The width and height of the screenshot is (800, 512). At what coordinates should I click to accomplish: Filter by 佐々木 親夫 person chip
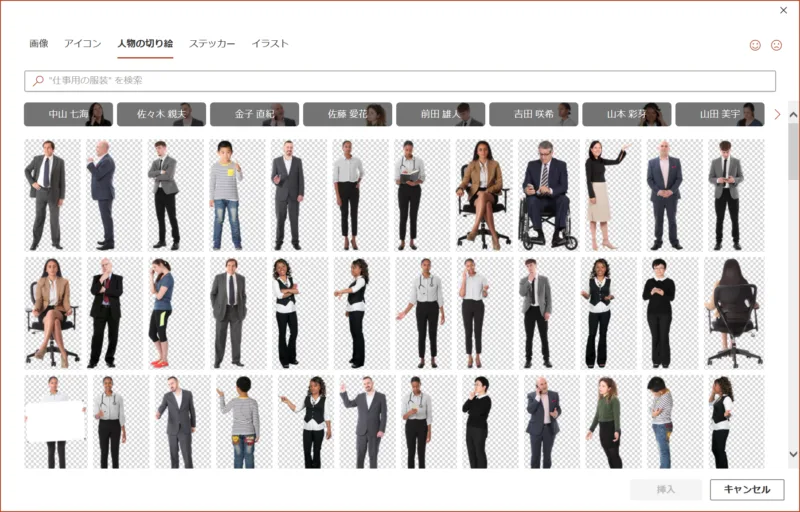pyautogui.click(x=161, y=114)
